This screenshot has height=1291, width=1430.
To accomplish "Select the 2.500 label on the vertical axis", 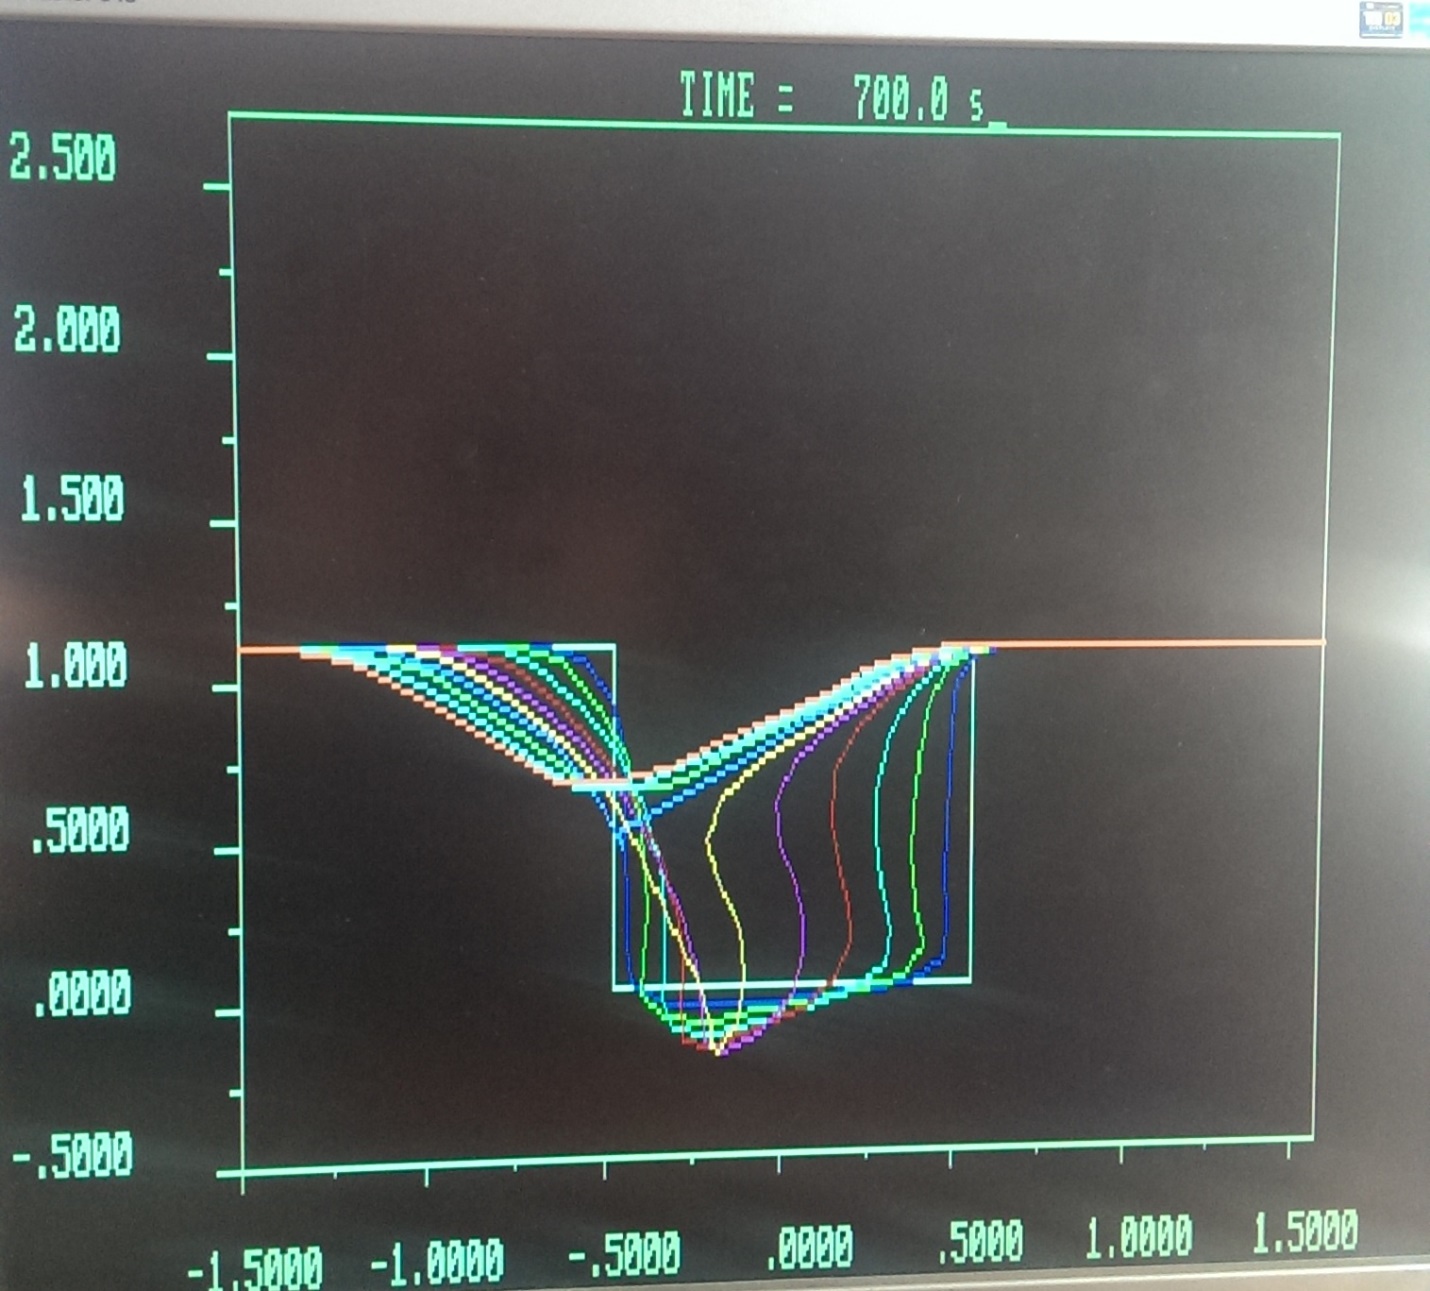I will (x=62, y=158).
